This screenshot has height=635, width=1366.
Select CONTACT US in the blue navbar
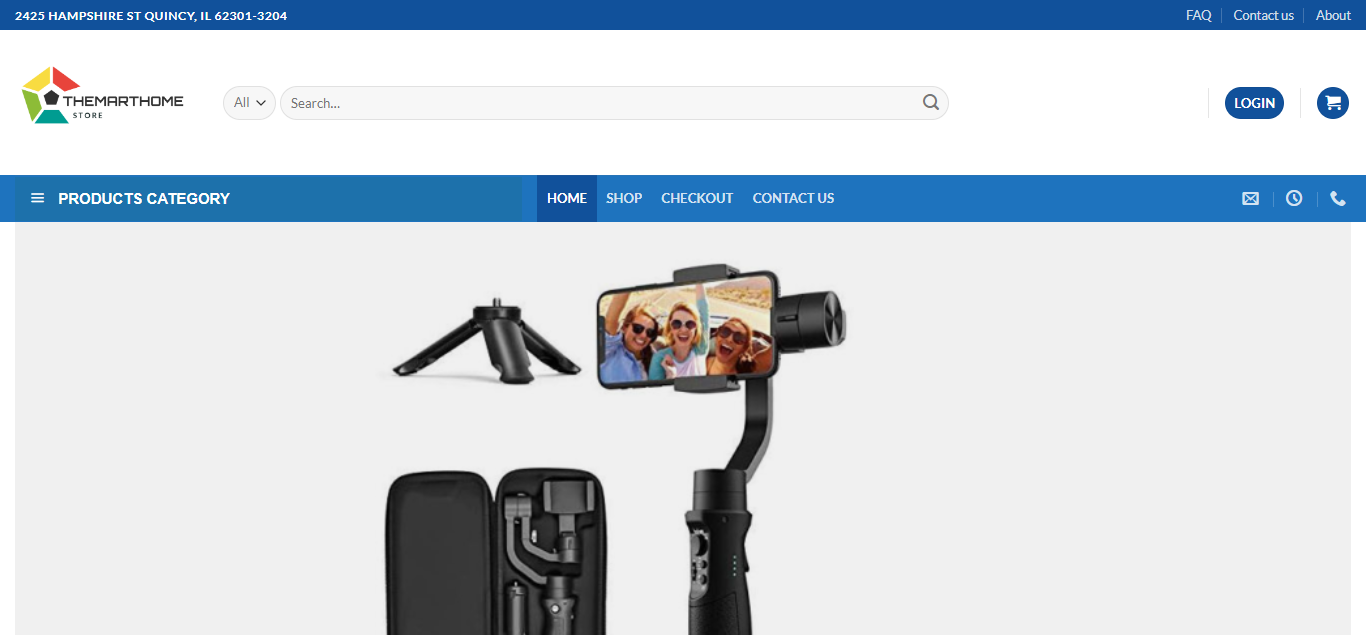click(x=793, y=198)
